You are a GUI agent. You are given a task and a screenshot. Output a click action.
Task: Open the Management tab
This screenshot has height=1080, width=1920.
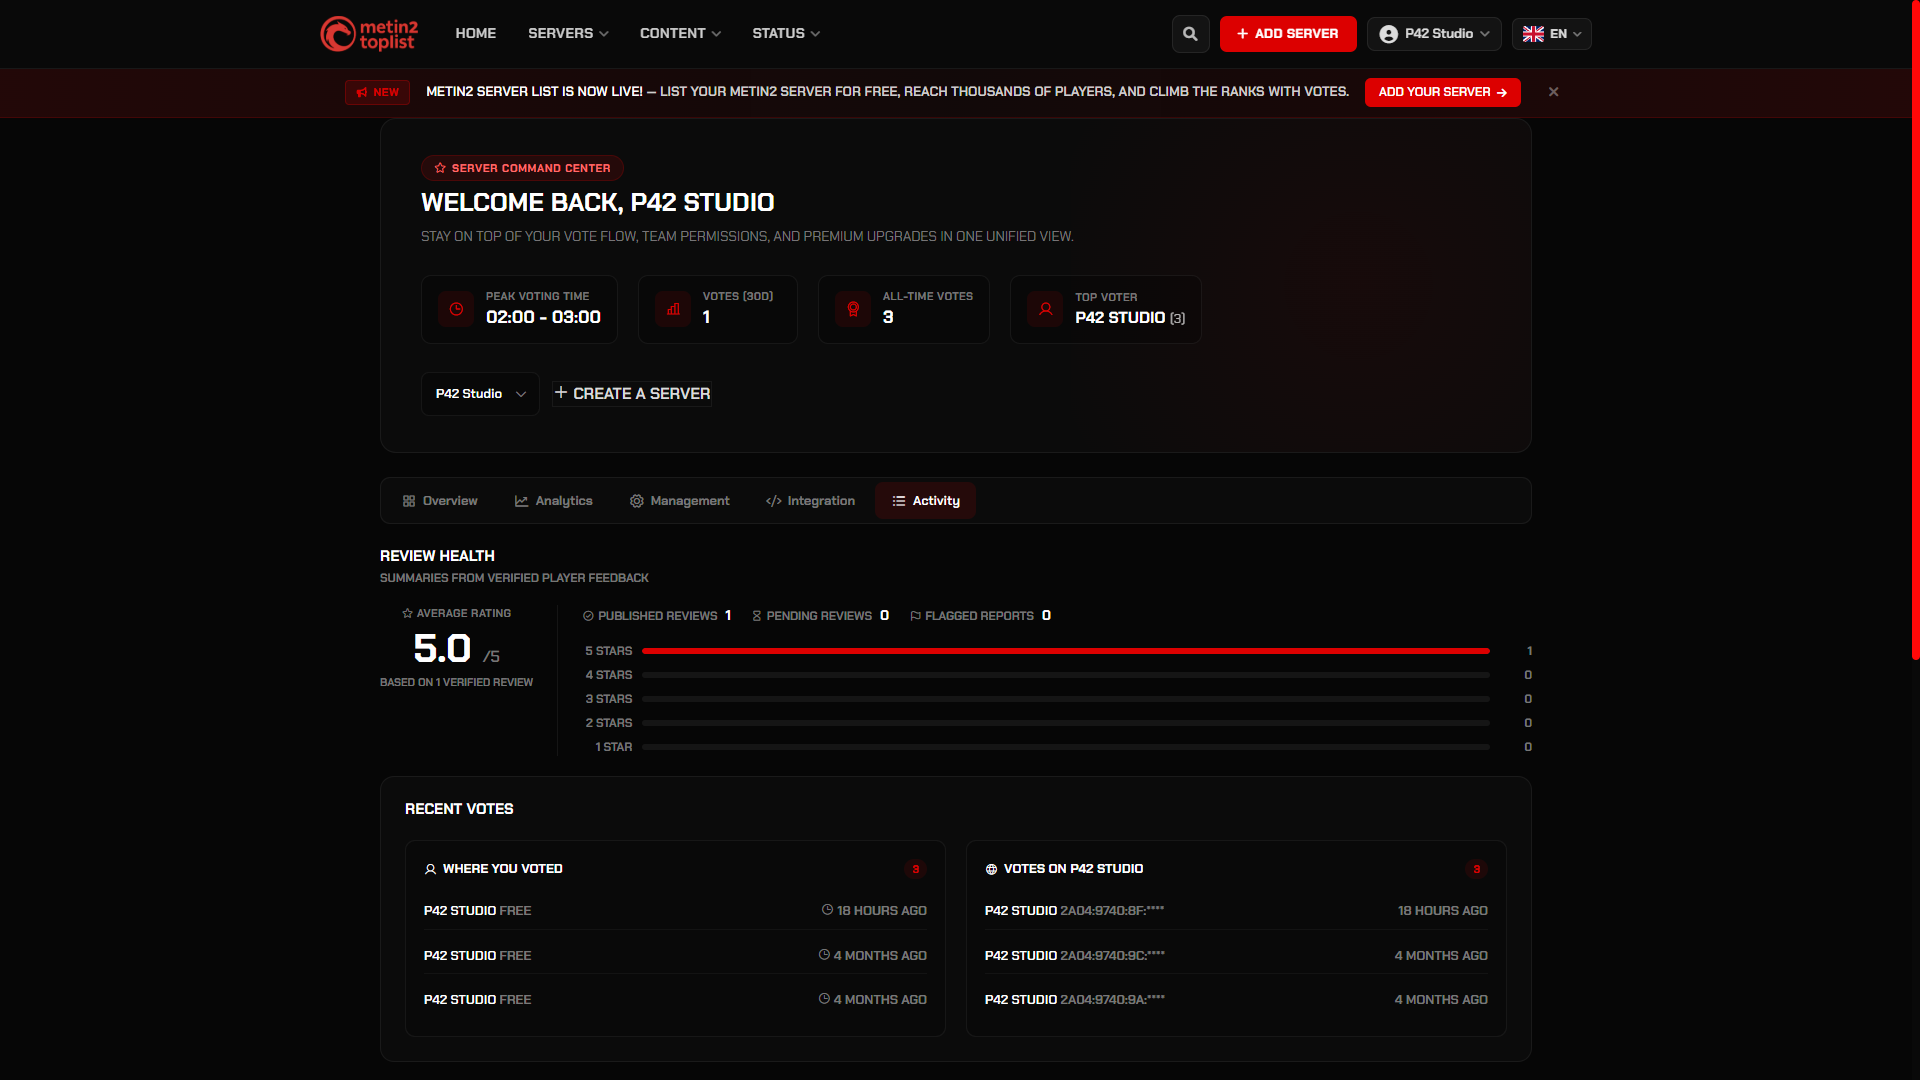pos(679,501)
